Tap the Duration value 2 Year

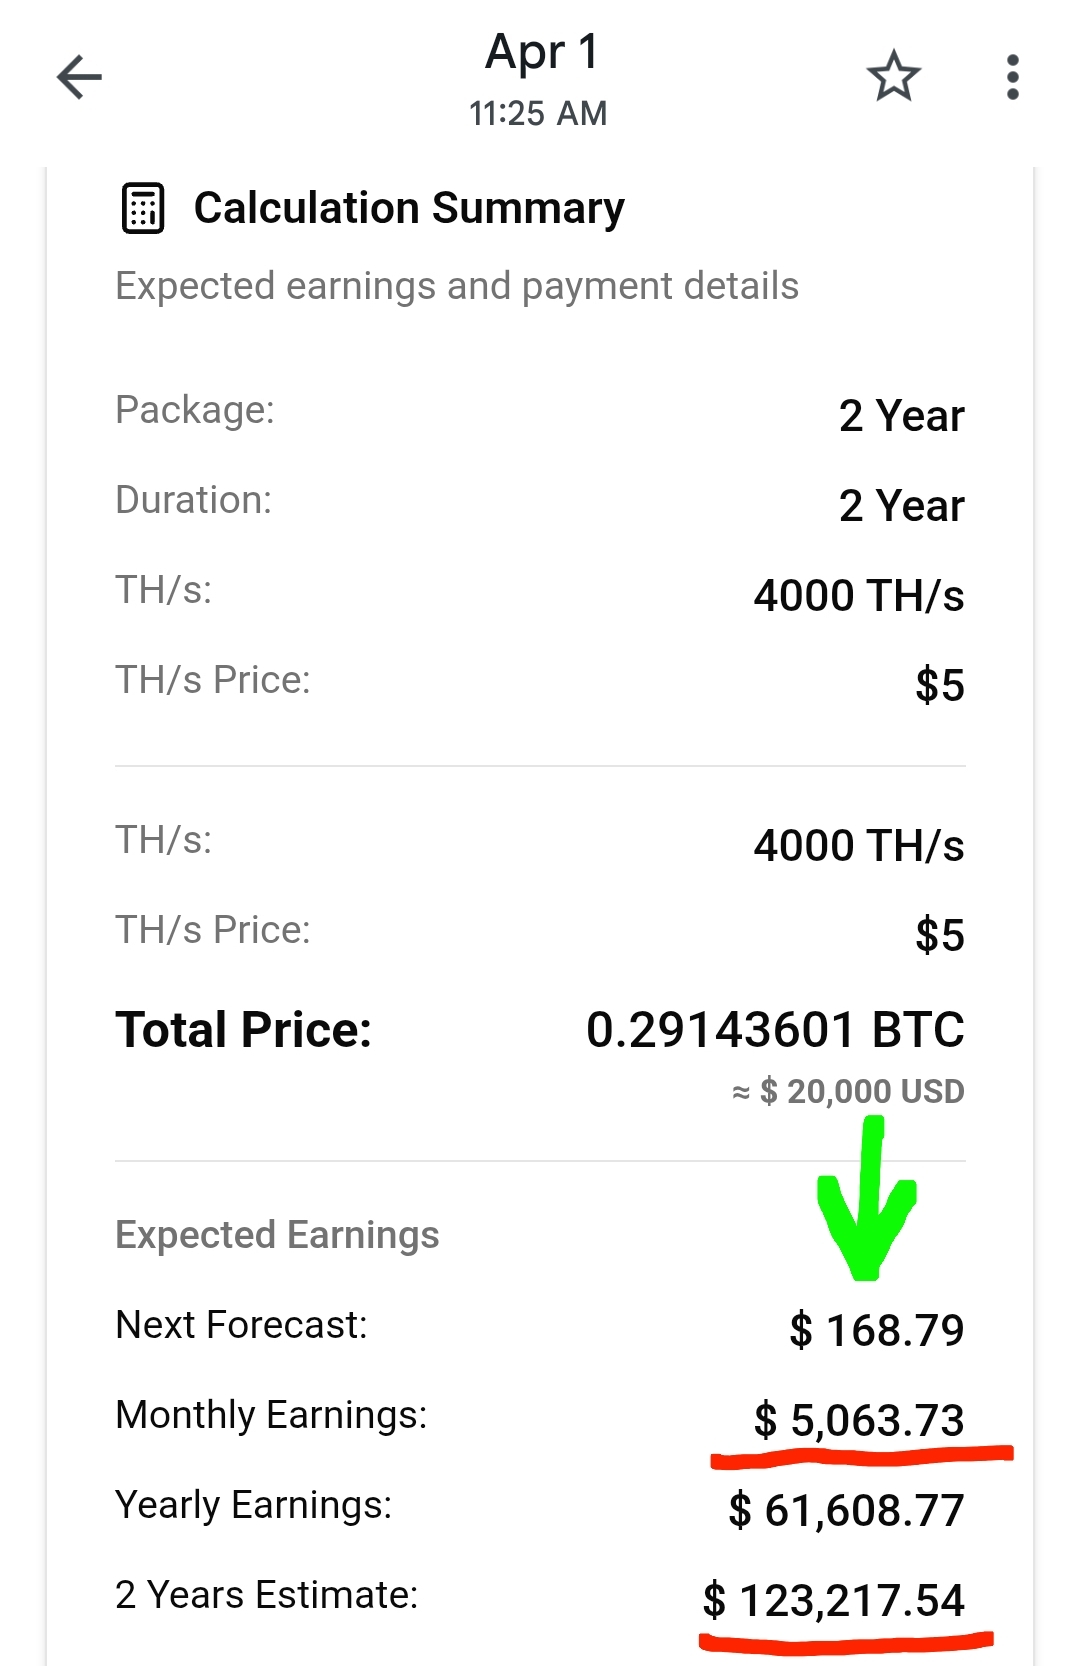(901, 506)
